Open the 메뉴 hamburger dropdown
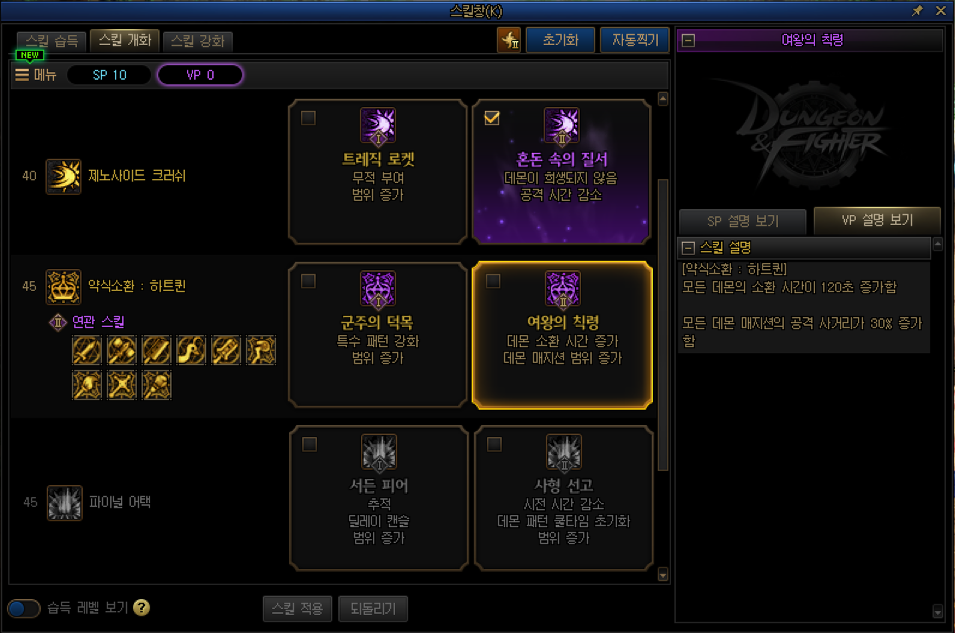The height and width of the screenshot is (633, 955). click(x=35, y=75)
